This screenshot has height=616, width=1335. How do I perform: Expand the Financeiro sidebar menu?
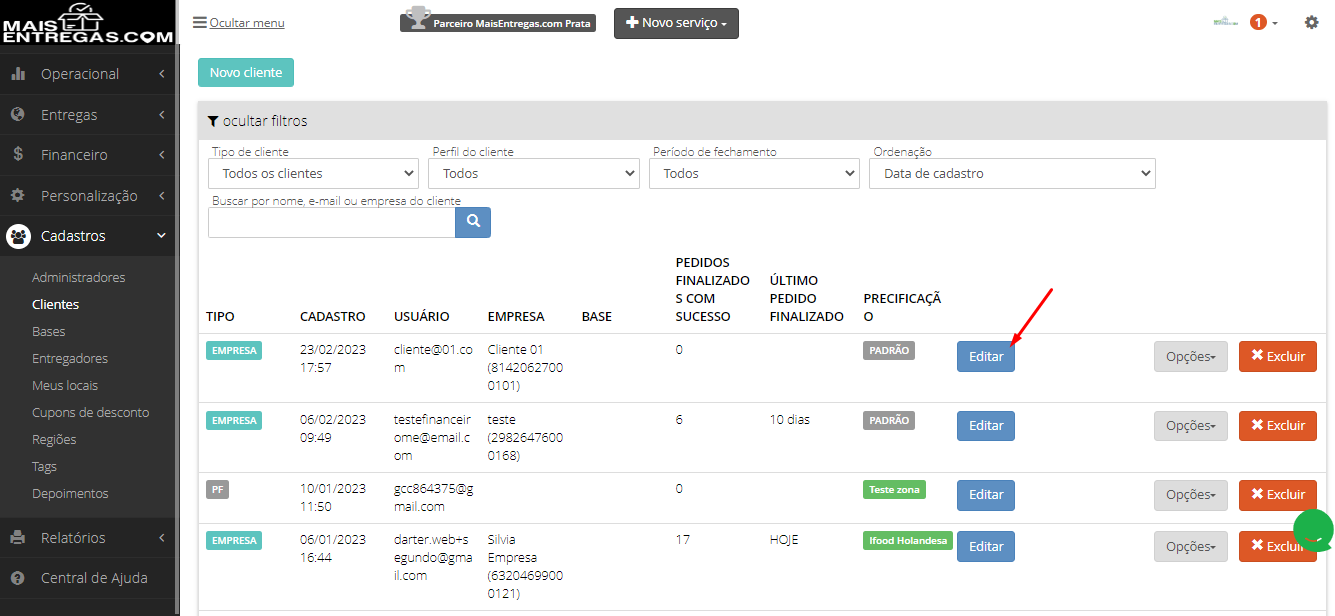point(87,155)
